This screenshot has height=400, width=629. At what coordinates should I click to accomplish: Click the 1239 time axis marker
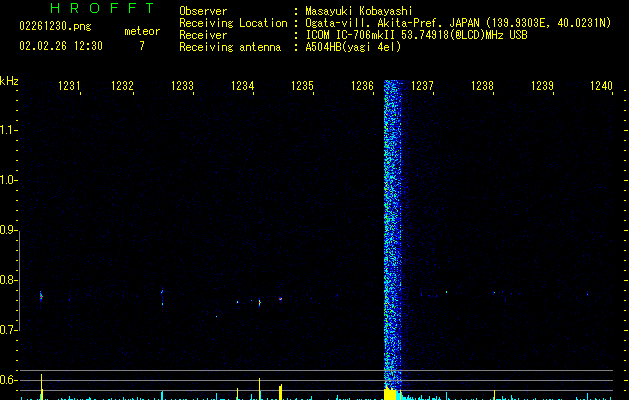pos(542,85)
